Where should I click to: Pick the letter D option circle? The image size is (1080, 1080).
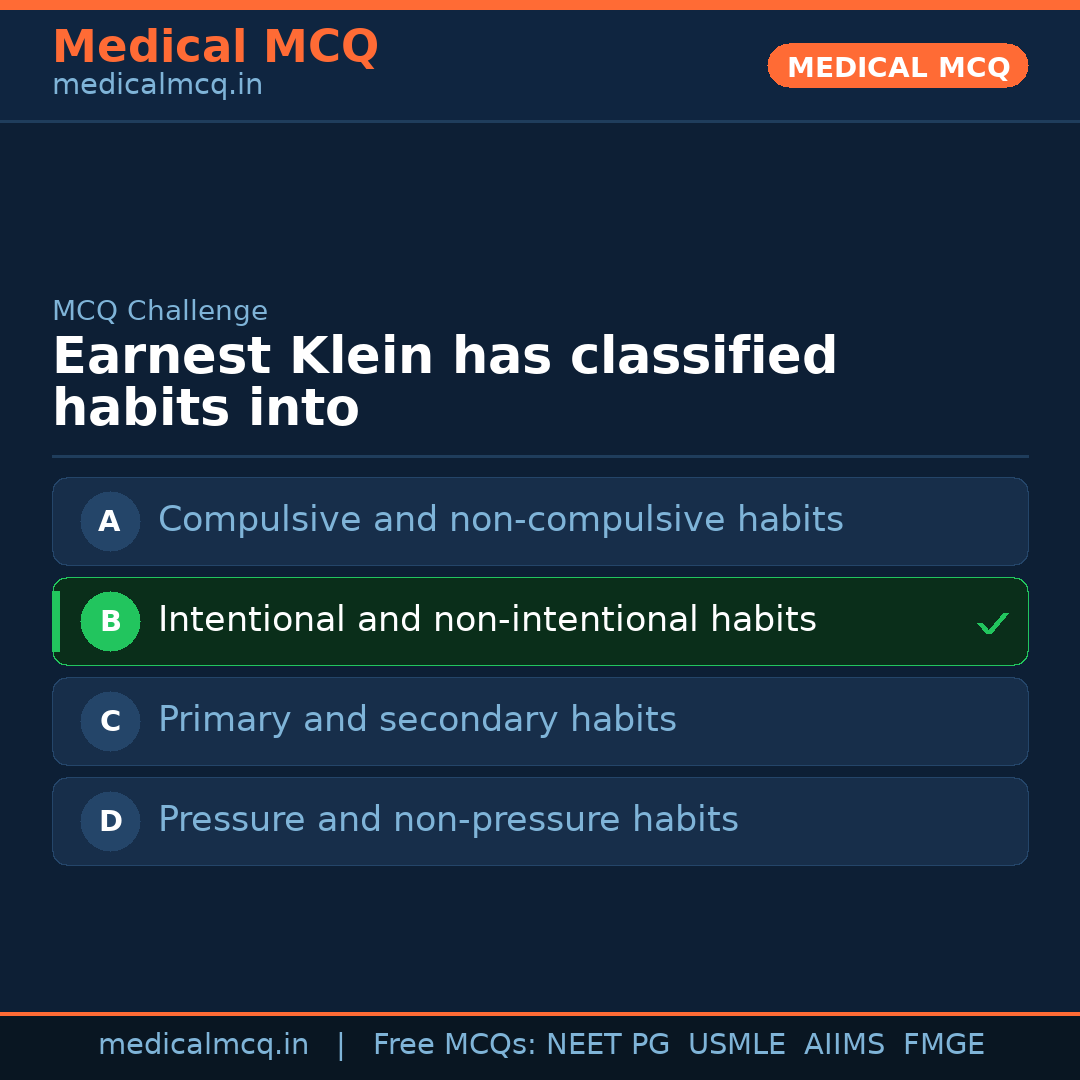[110, 821]
